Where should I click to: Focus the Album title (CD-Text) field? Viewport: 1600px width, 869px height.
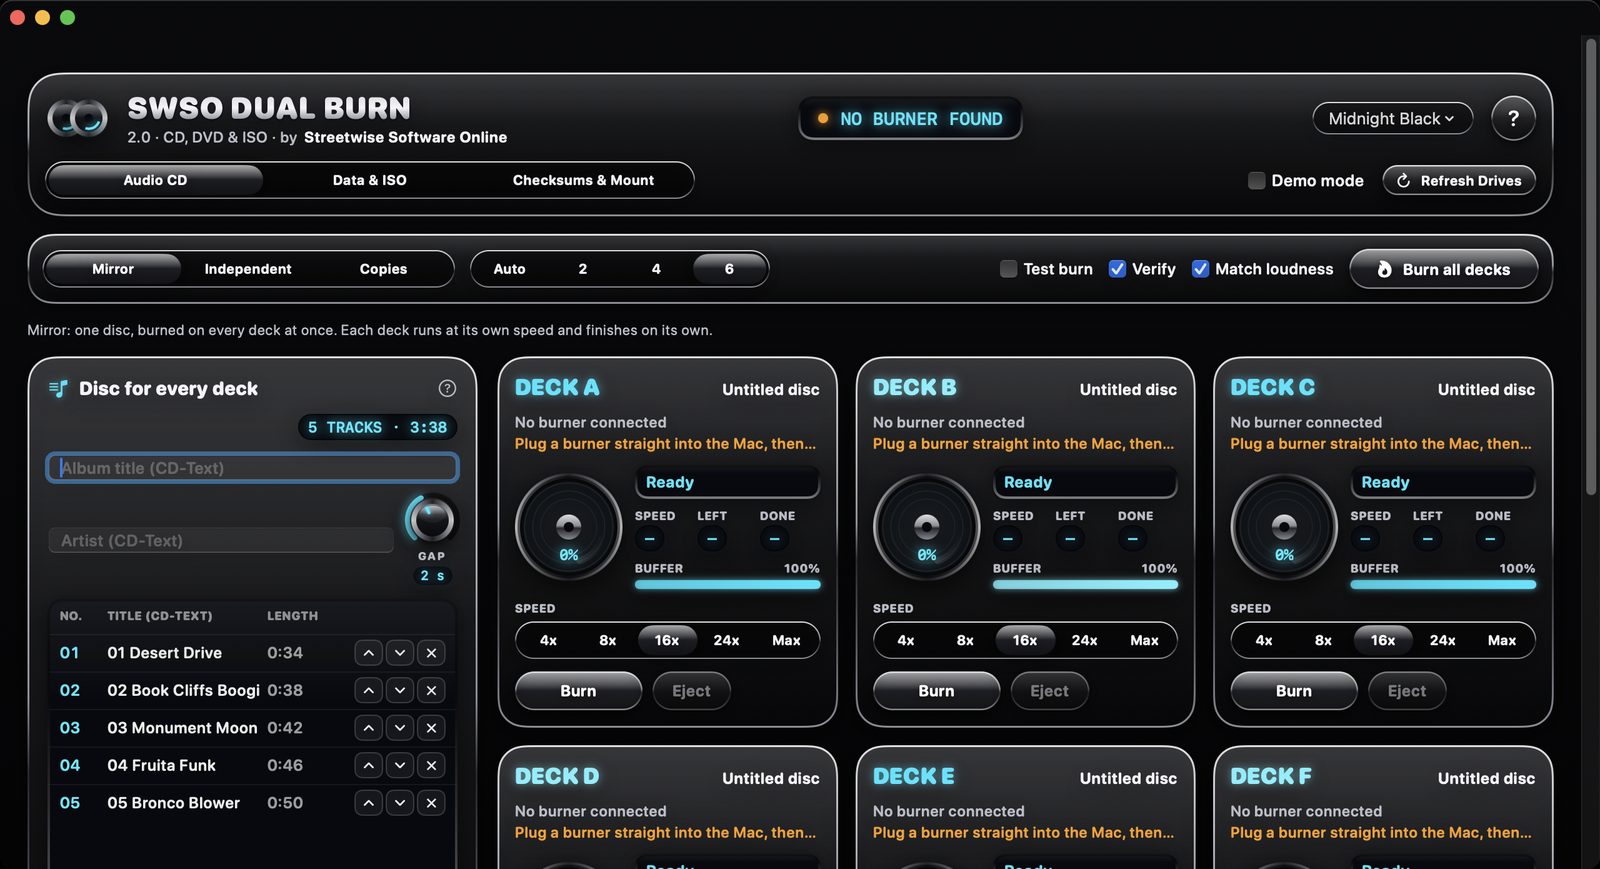click(x=253, y=468)
